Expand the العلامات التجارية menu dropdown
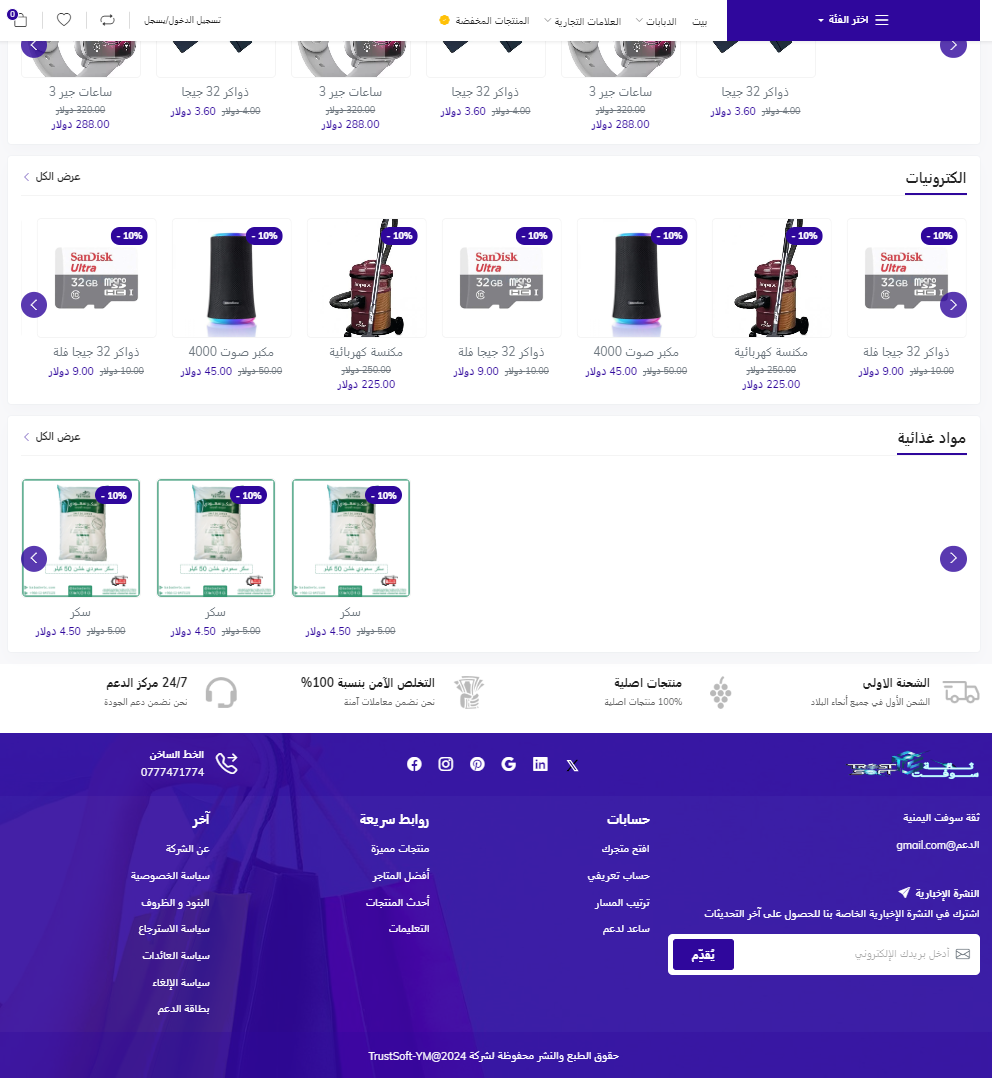 tap(583, 21)
